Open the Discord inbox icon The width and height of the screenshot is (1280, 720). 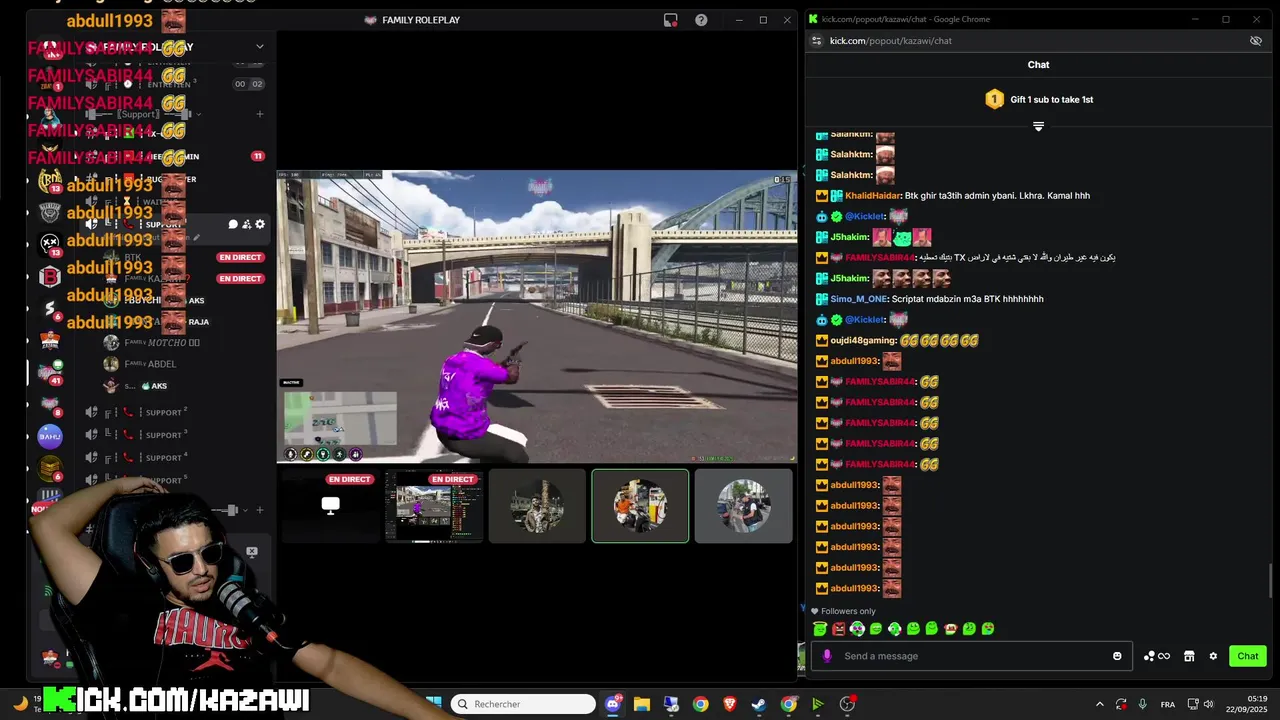tap(671, 20)
